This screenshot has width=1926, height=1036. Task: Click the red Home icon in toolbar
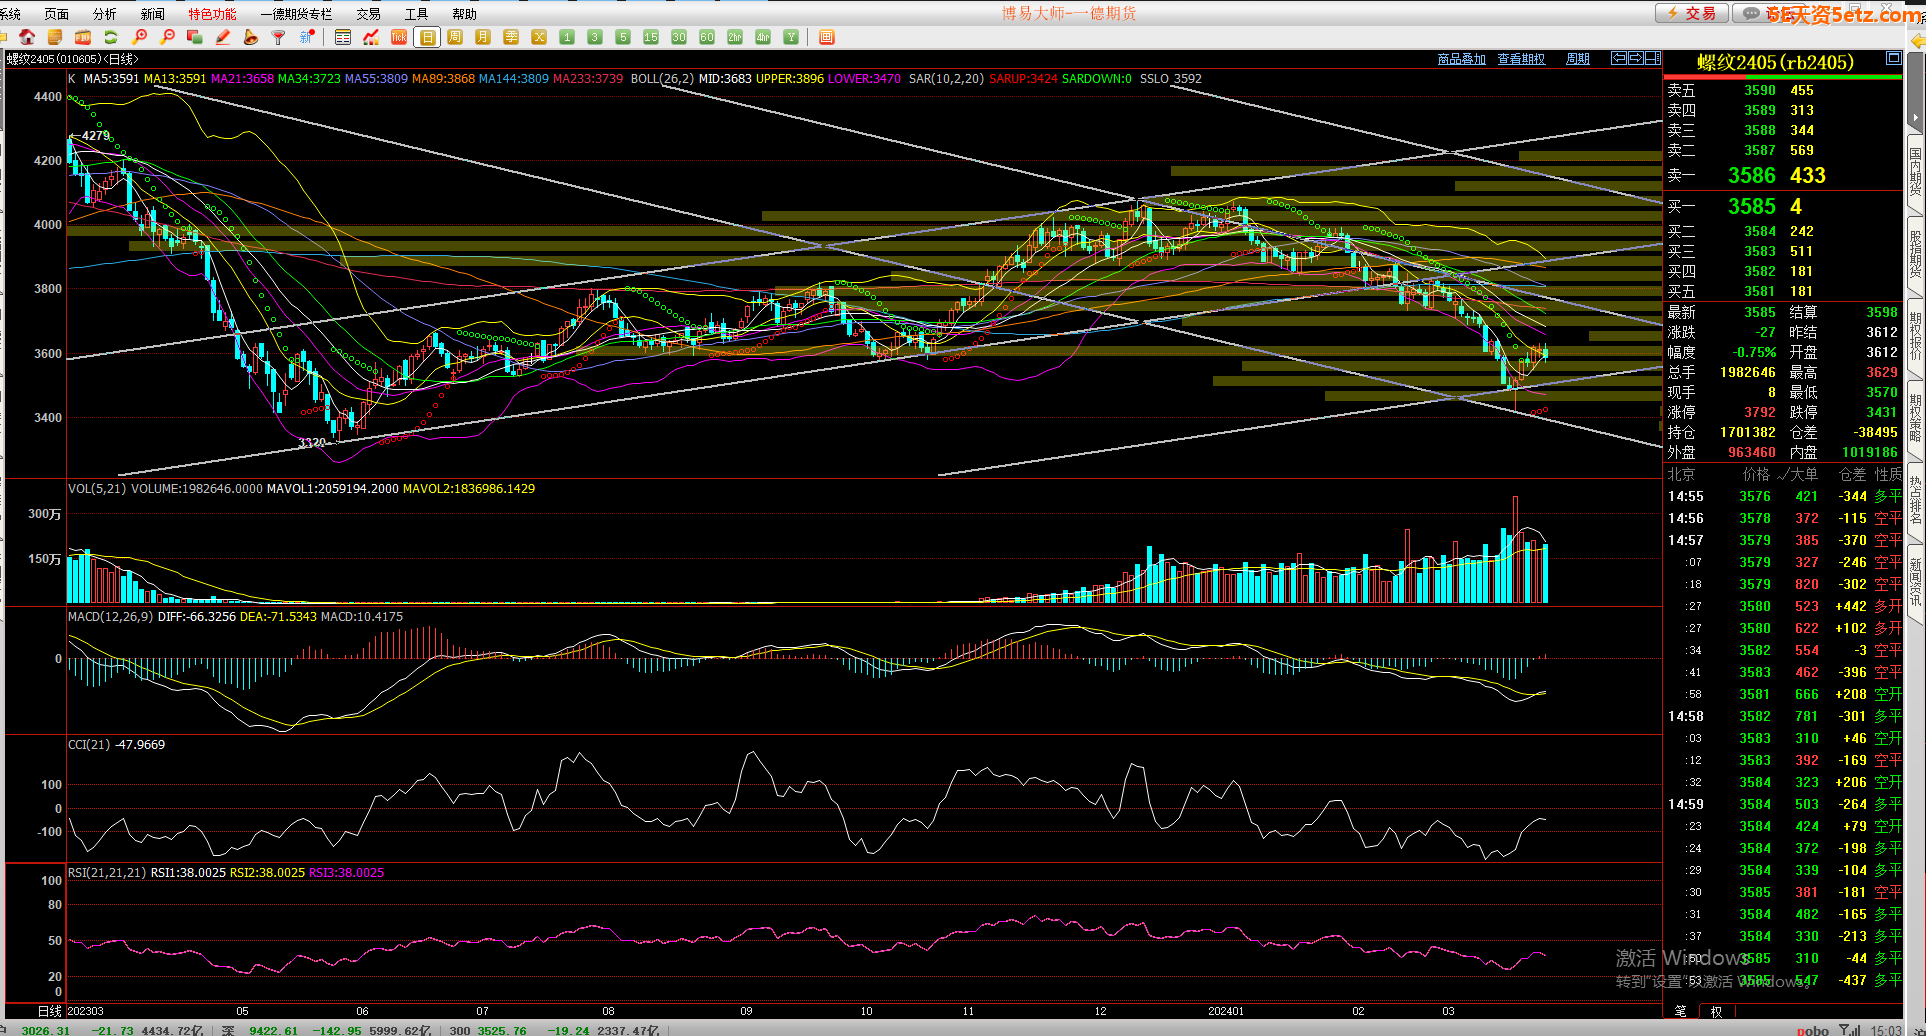click(x=27, y=37)
